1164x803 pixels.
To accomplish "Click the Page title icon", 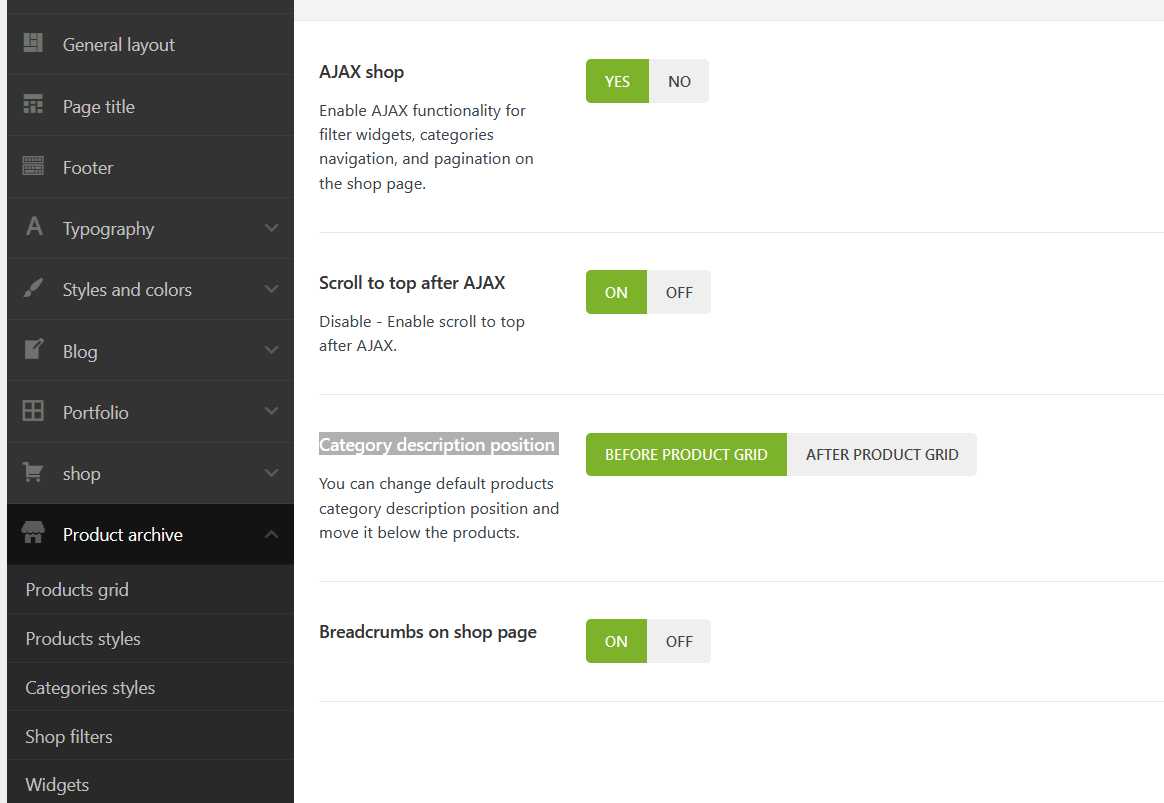I will click(33, 105).
